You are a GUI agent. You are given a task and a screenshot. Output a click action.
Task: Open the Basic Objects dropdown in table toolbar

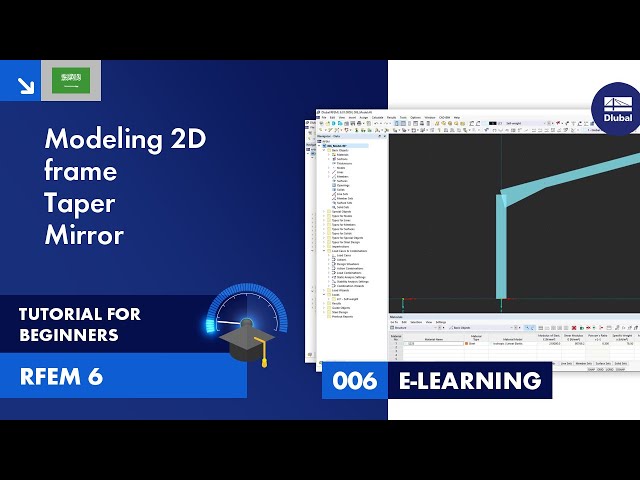click(x=481, y=328)
